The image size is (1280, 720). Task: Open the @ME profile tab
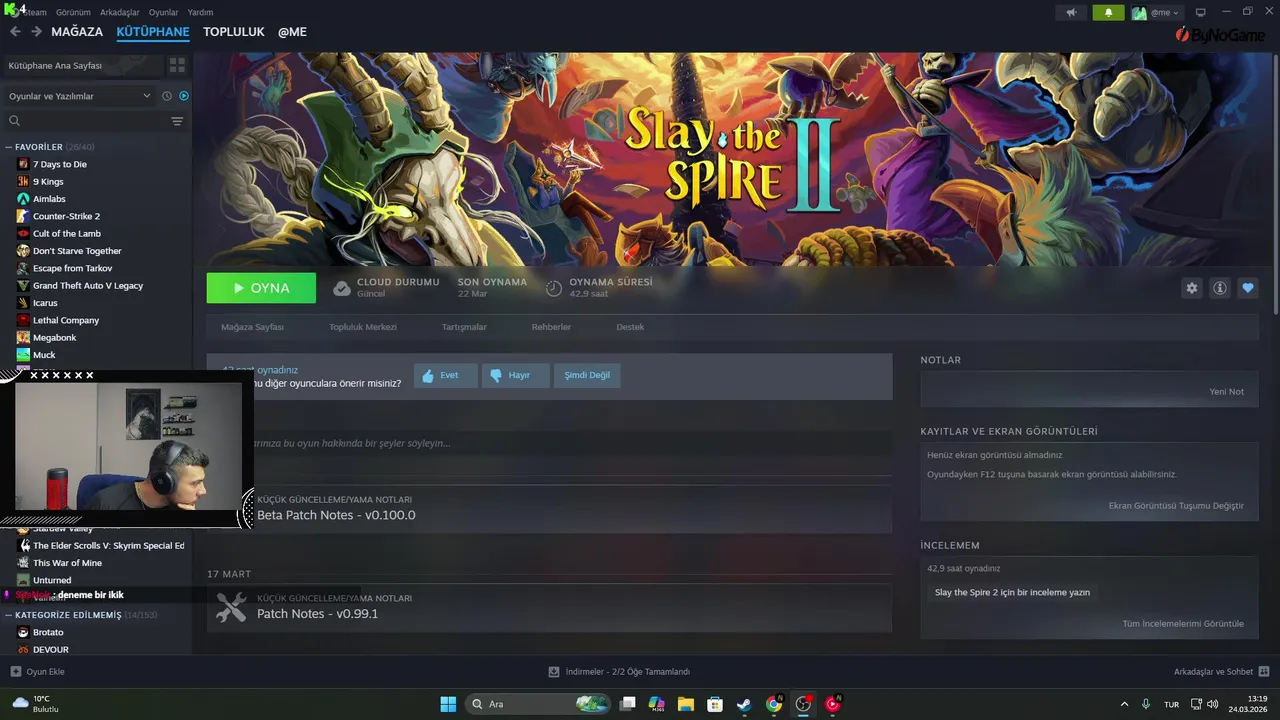pos(292,32)
